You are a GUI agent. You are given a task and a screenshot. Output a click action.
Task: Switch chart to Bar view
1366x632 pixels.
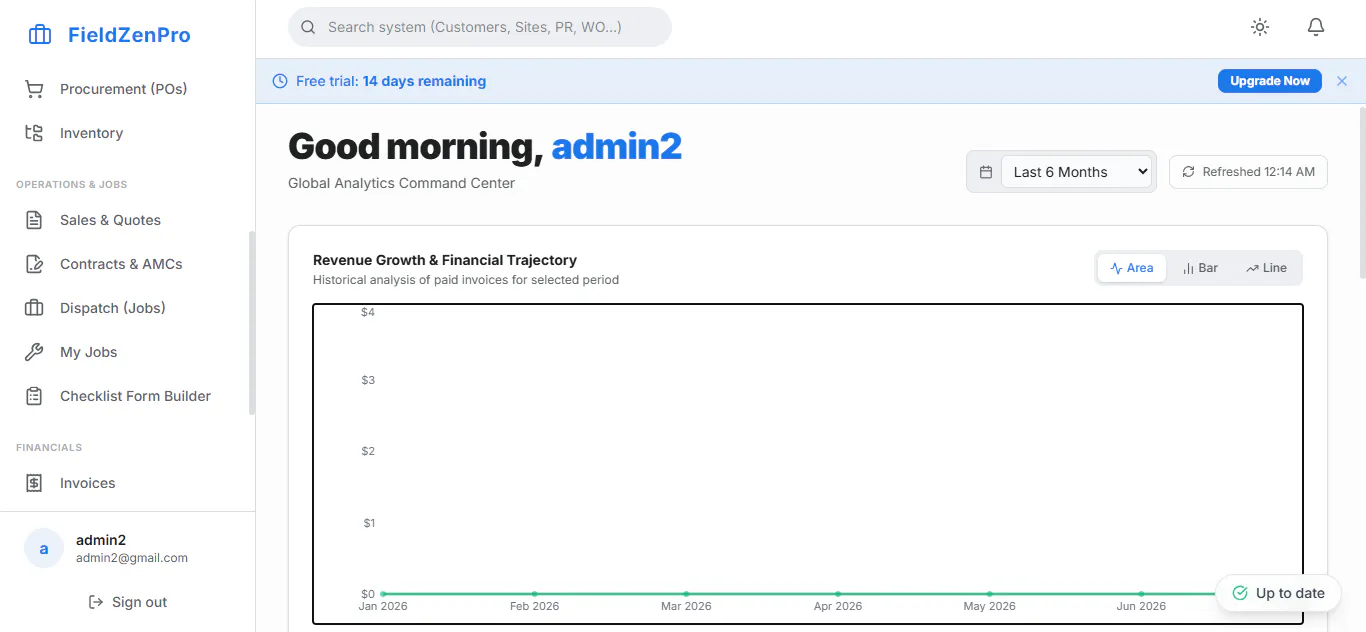[1200, 268]
